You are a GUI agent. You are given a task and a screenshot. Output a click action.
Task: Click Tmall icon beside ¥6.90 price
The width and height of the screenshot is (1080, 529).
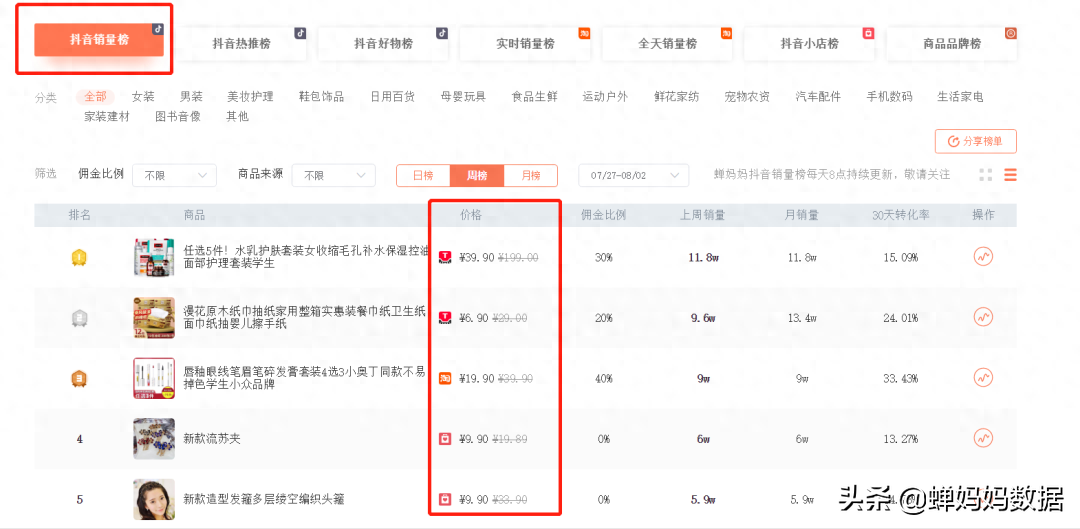(445, 318)
